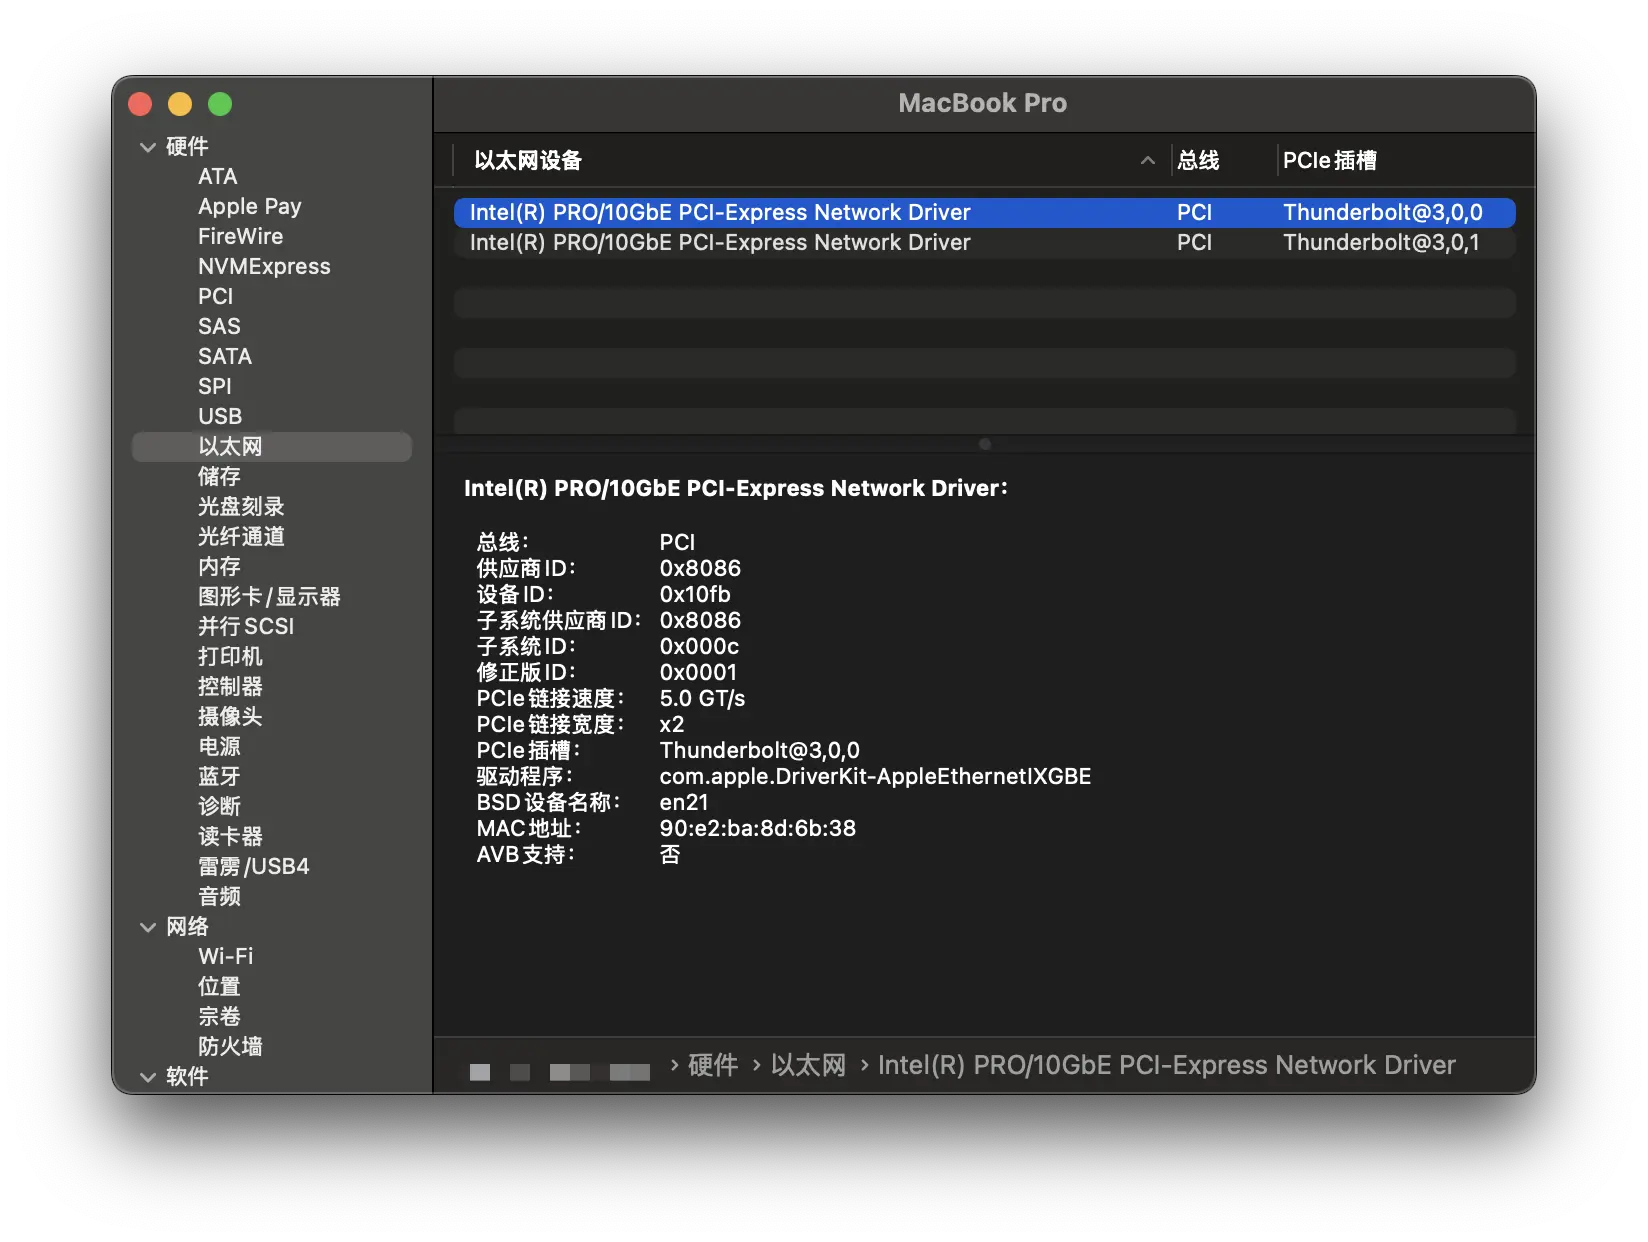This screenshot has height=1242, width=1648.
Task: Click the sort arrow in 以太网设备 column
Action: tap(1147, 161)
